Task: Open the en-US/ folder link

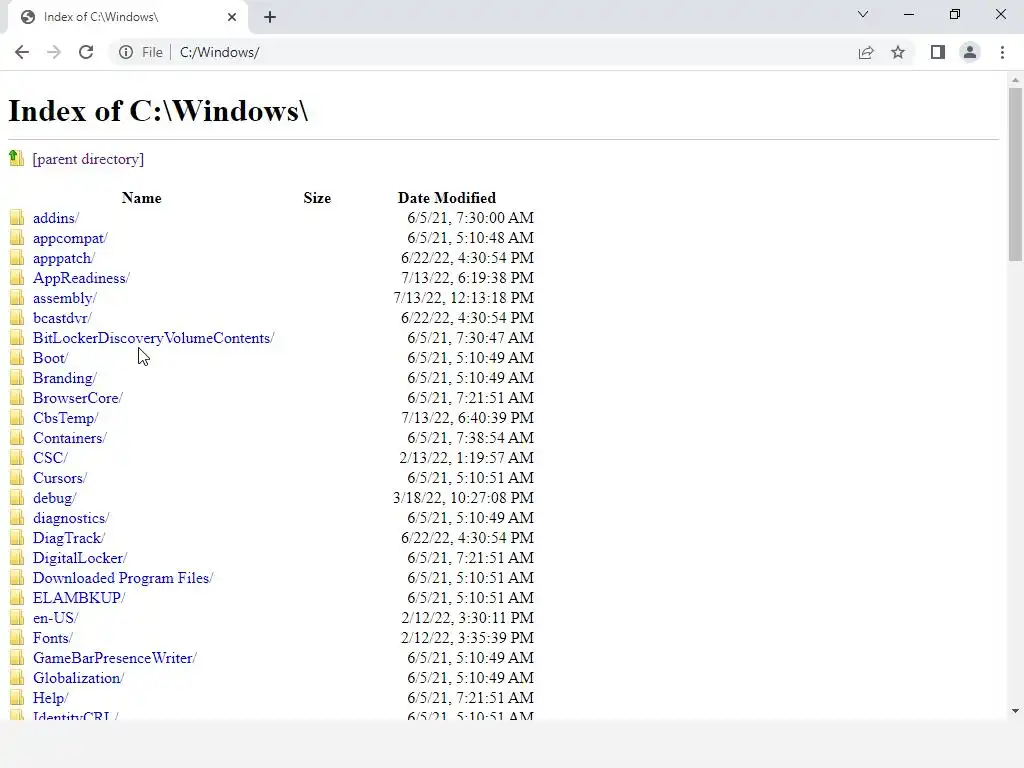Action: 56,618
